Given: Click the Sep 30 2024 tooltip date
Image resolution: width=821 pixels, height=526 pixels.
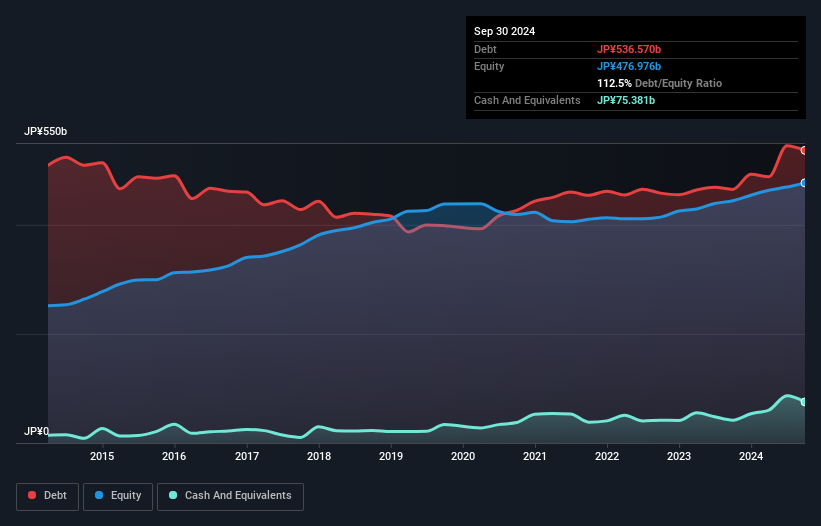Looking at the screenshot, I should (504, 31).
